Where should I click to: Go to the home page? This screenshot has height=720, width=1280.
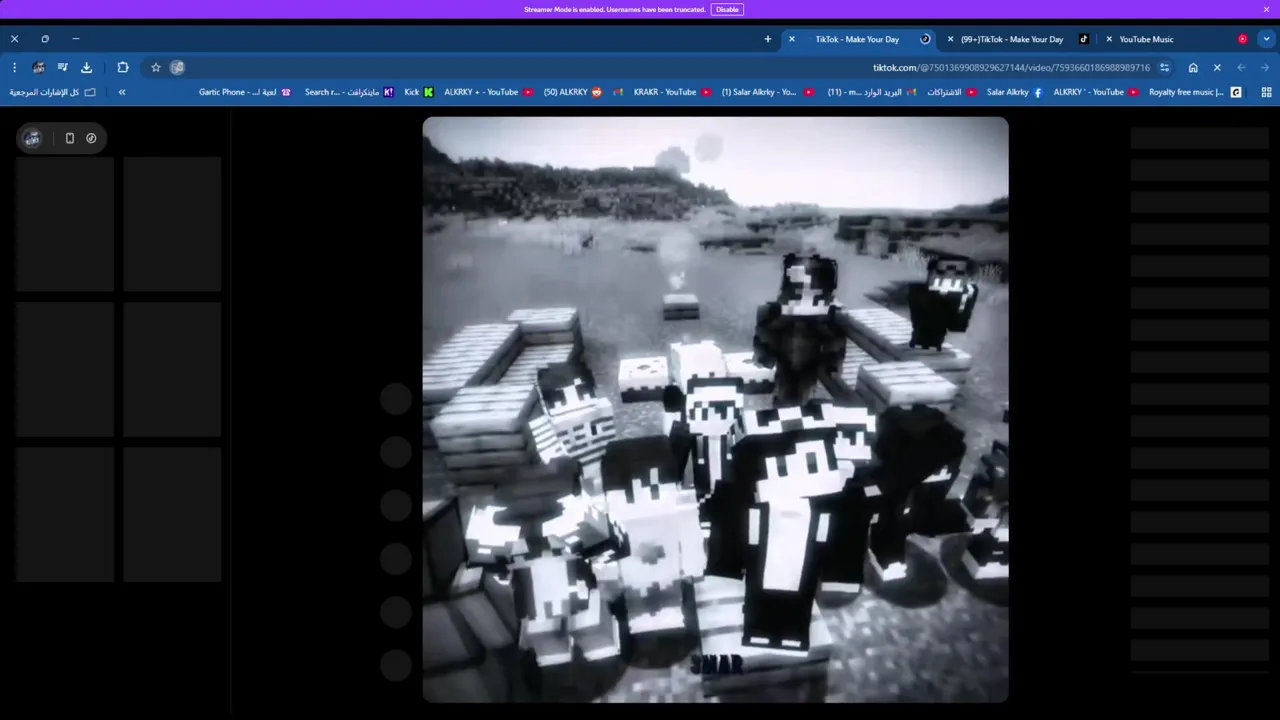click(1193, 68)
